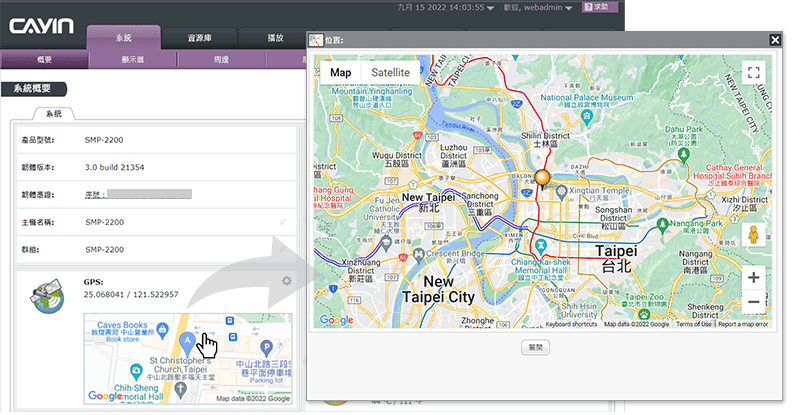Image resolution: width=800 pixels, height=415 pixels.
Task: Open the webadmin user dropdown
Action: point(537,7)
